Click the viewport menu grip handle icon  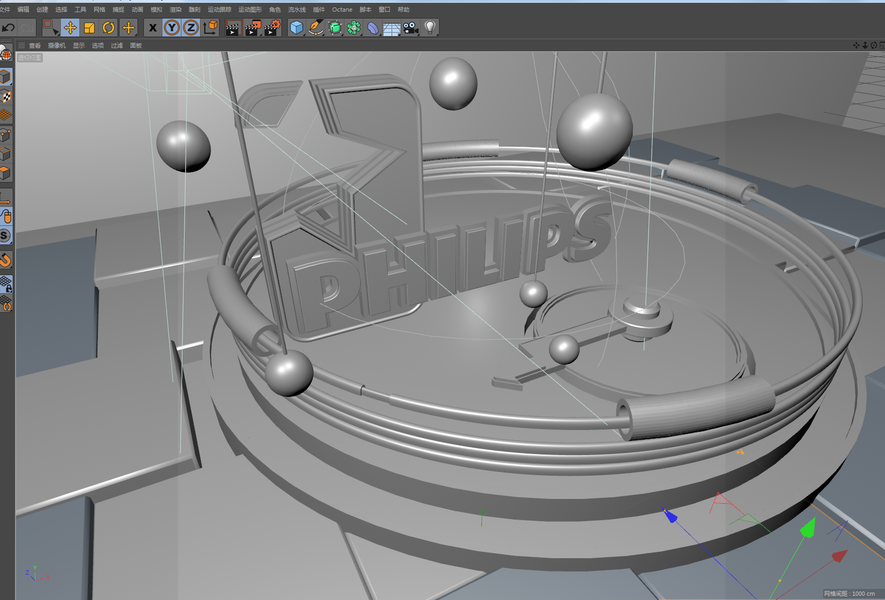[x=21, y=45]
